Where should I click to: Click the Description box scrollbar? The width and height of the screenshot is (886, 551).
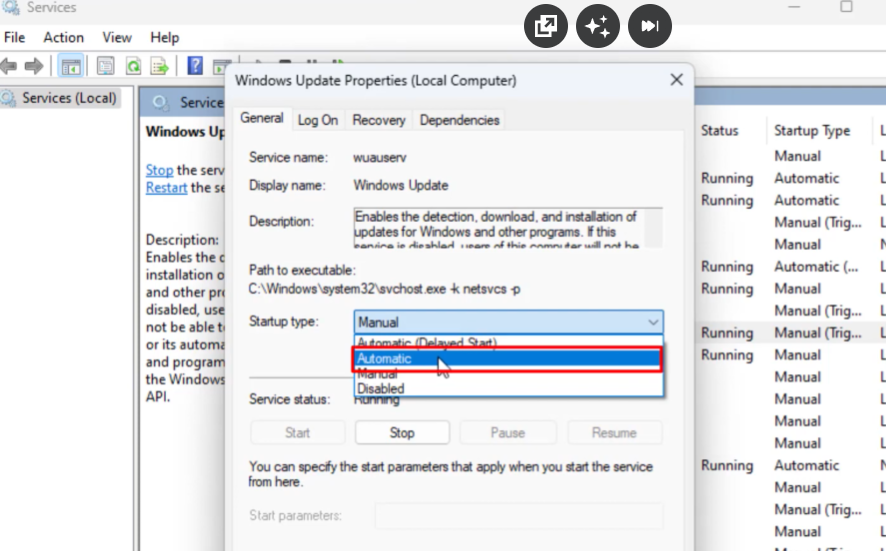pyautogui.click(x=653, y=228)
